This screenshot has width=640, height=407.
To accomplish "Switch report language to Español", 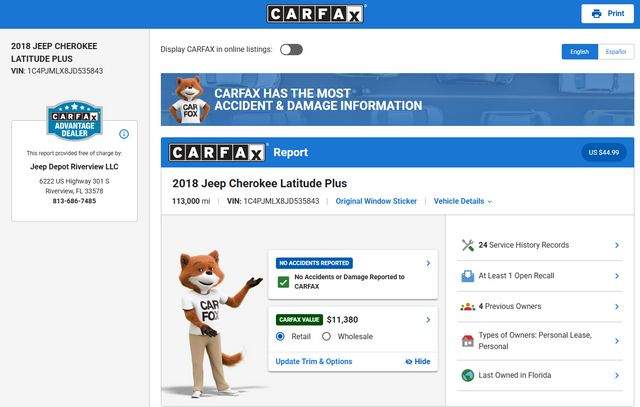I will (x=616, y=52).
